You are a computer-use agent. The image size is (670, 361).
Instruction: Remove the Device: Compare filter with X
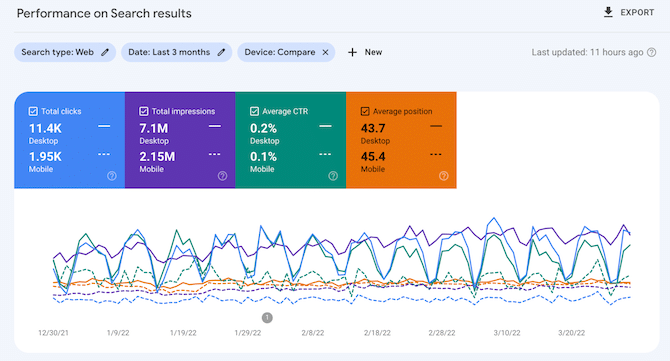tap(325, 52)
